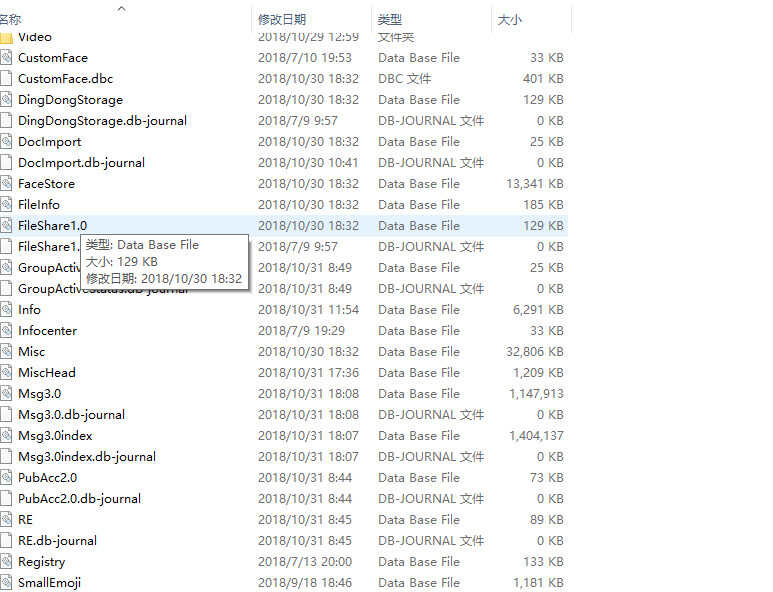Select the DingDongStorage file name
This screenshot has height=592, width=773.
point(70,100)
